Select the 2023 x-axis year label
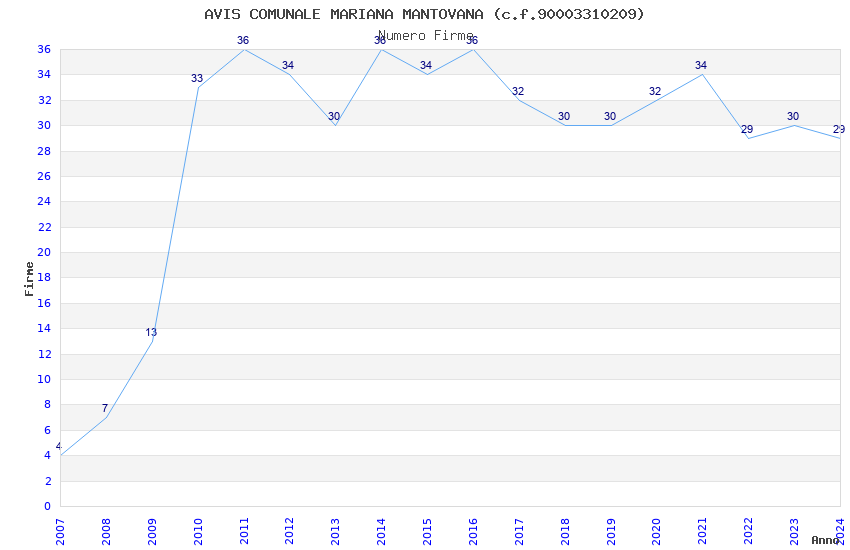The image size is (850, 550). (x=795, y=532)
